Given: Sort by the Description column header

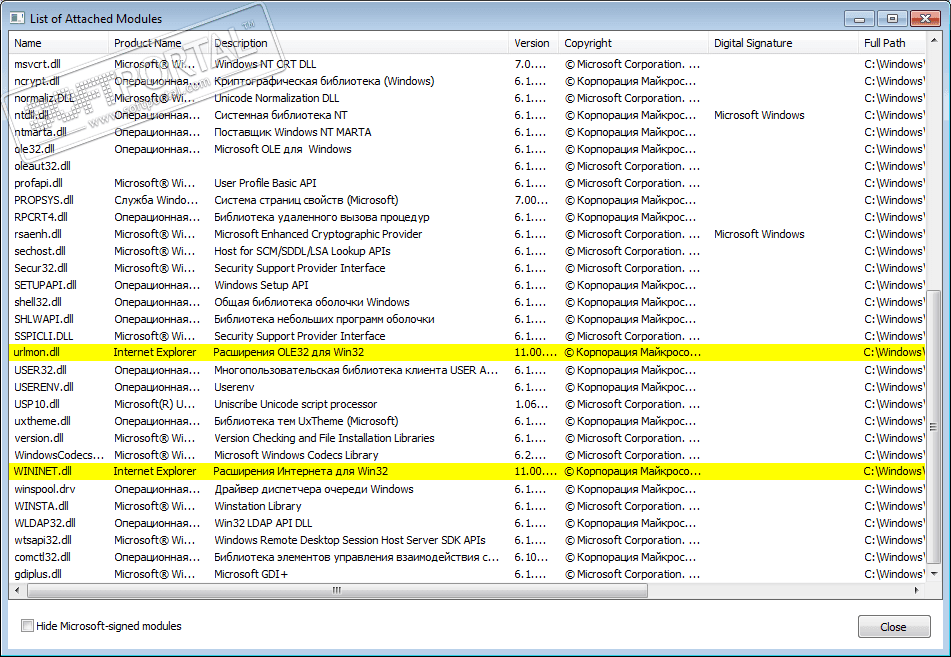Looking at the screenshot, I should pos(359,43).
